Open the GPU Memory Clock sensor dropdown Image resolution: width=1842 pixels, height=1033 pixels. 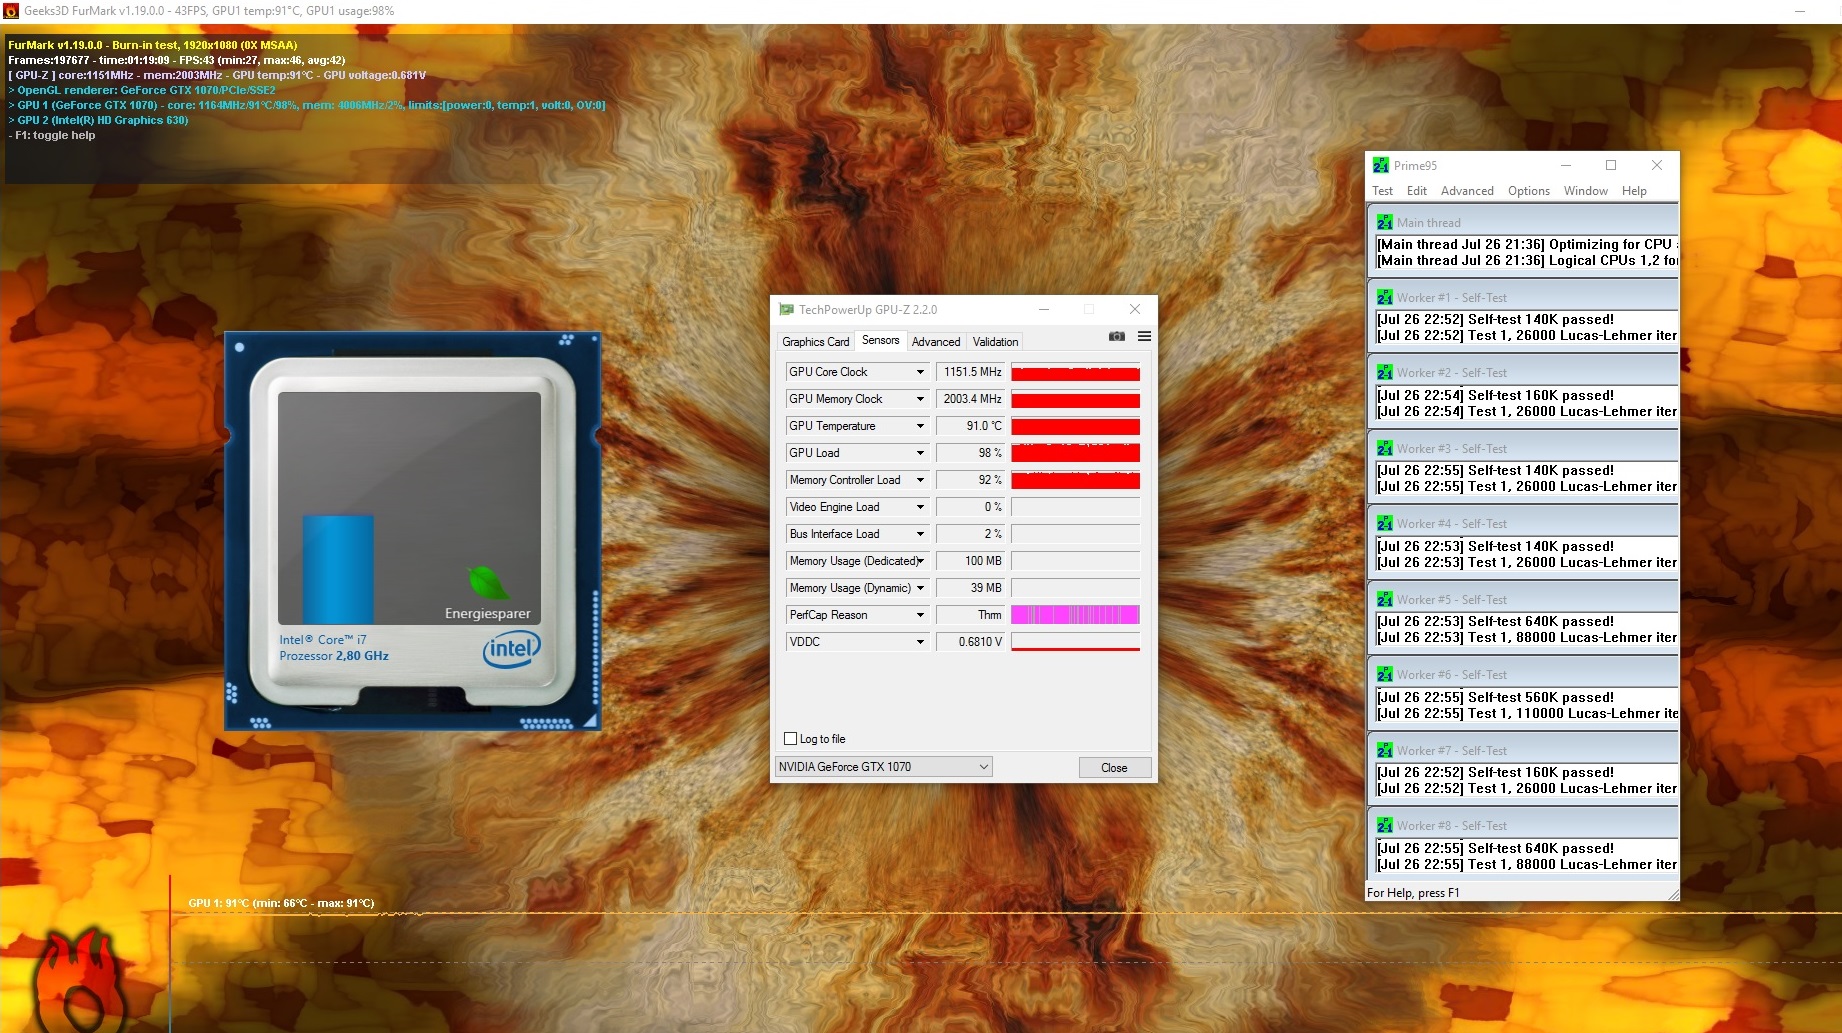(920, 399)
